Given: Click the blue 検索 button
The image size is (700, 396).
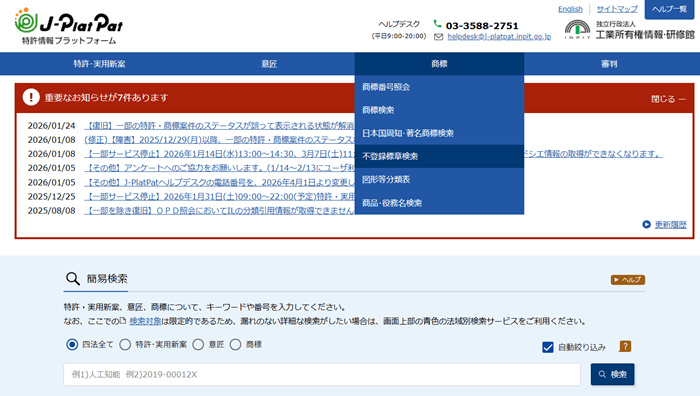Looking at the screenshot, I should pos(612,374).
